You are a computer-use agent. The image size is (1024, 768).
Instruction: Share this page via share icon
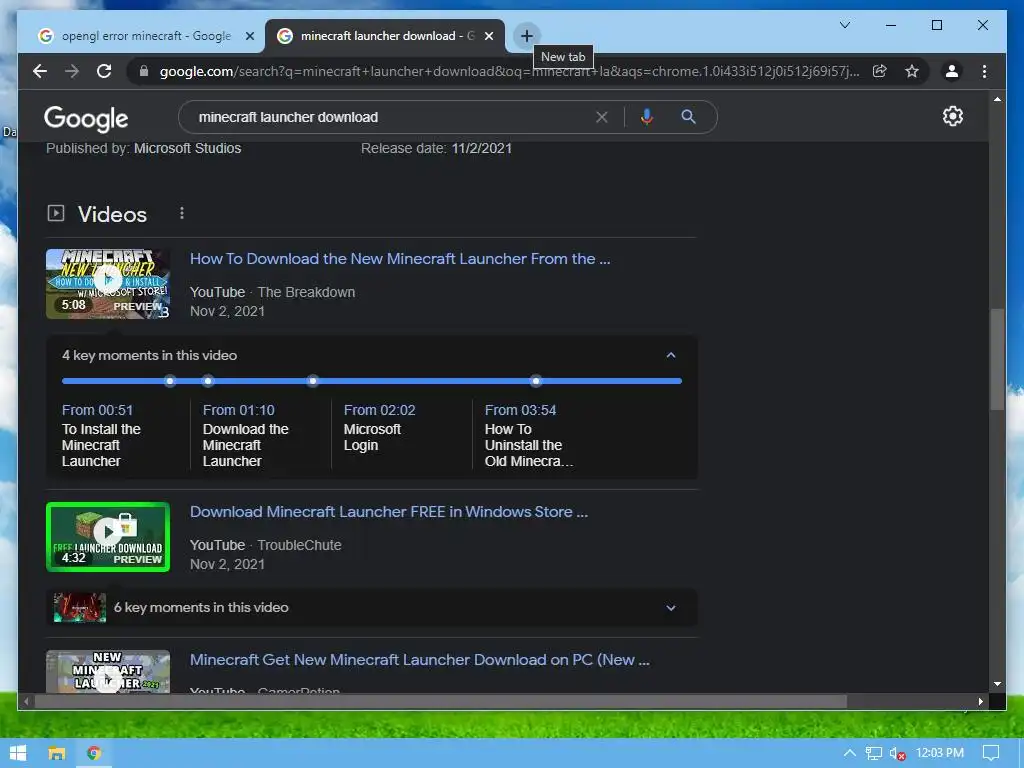[880, 71]
